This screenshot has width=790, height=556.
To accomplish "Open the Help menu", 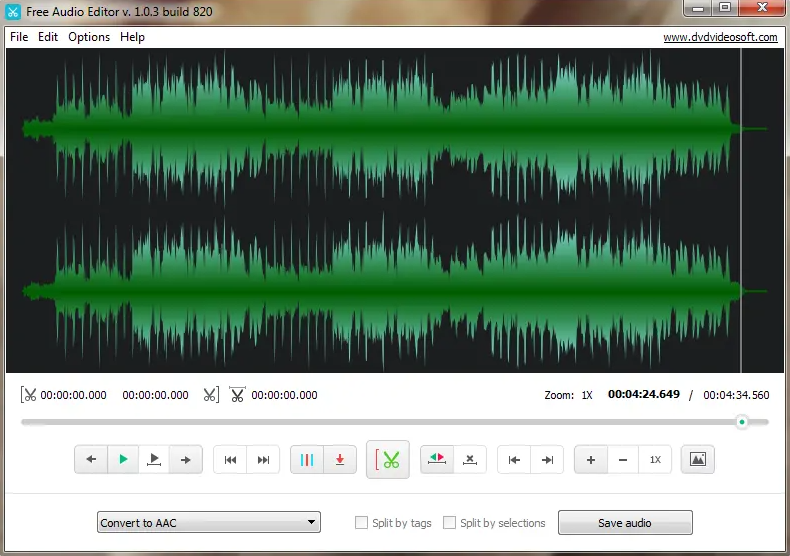I will tap(133, 37).
